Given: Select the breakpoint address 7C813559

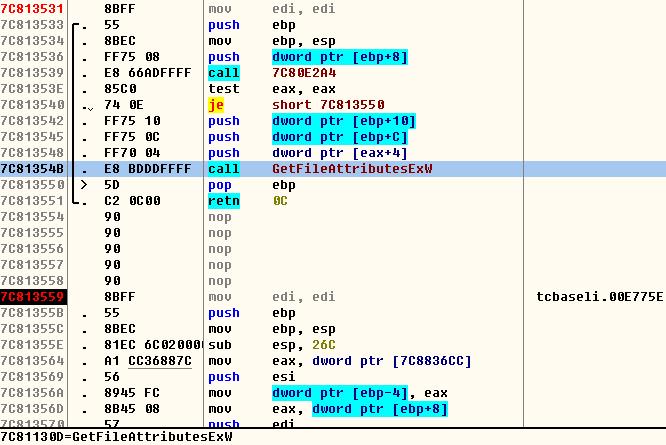Looking at the screenshot, I should (x=33, y=297).
